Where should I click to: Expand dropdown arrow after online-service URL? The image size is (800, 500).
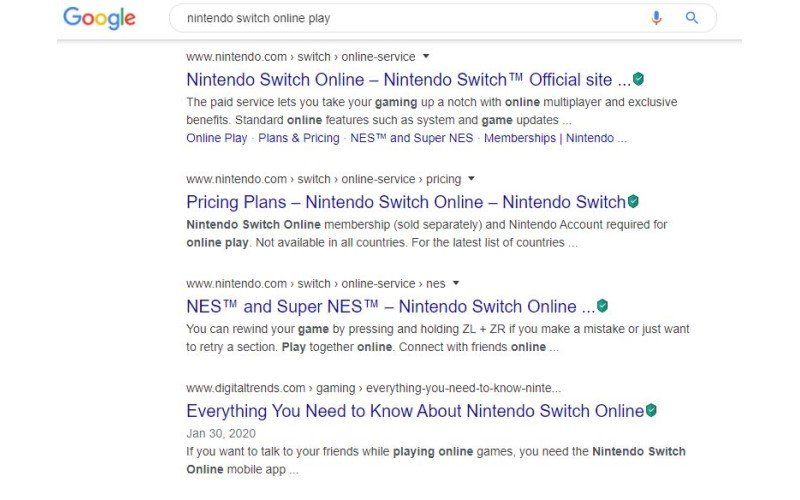(x=426, y=56)
